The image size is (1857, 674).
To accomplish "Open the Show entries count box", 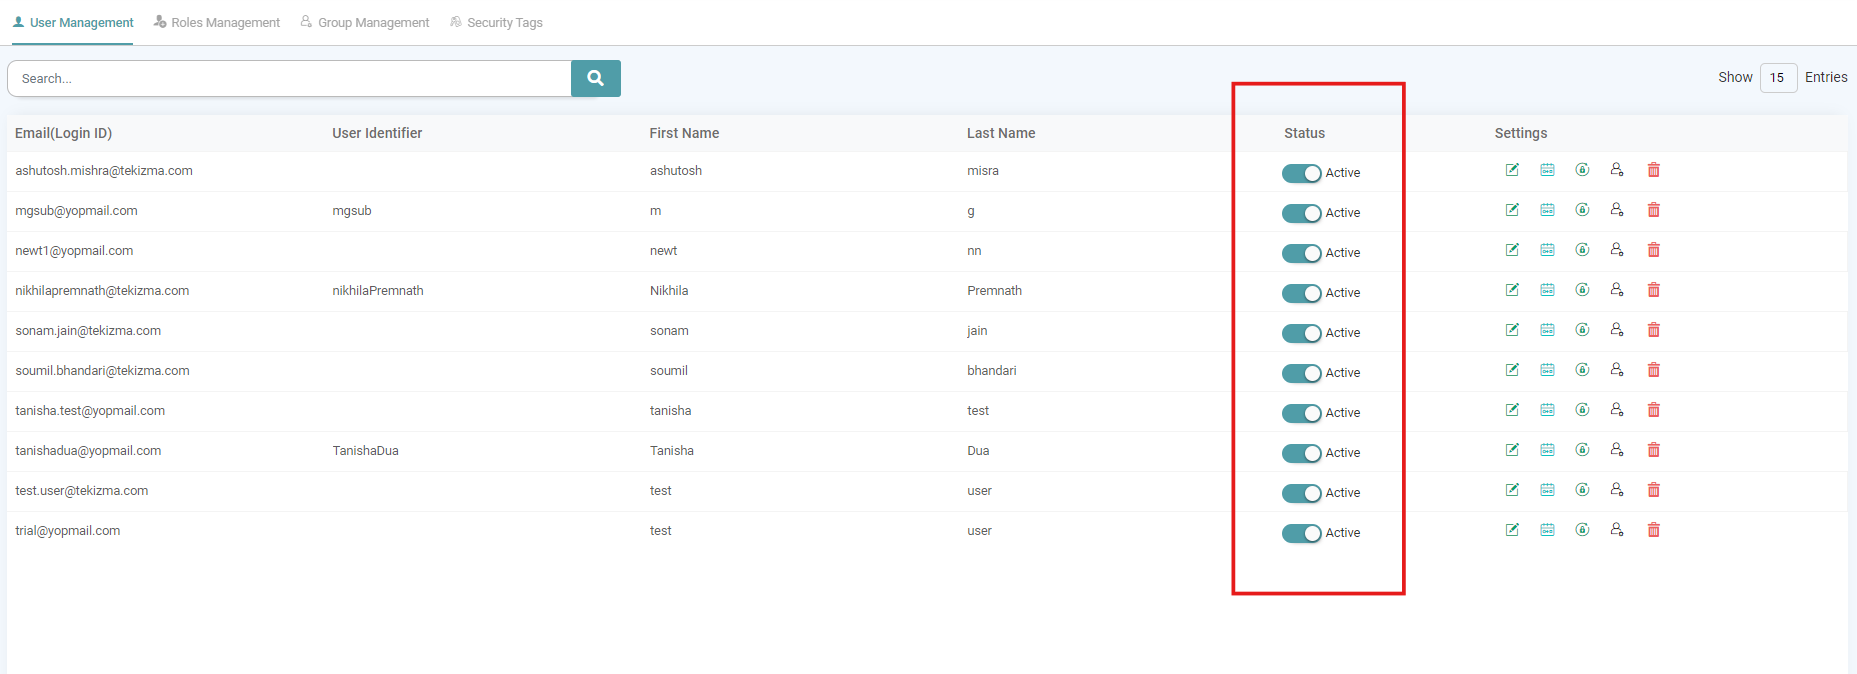I will (1777, 78).
